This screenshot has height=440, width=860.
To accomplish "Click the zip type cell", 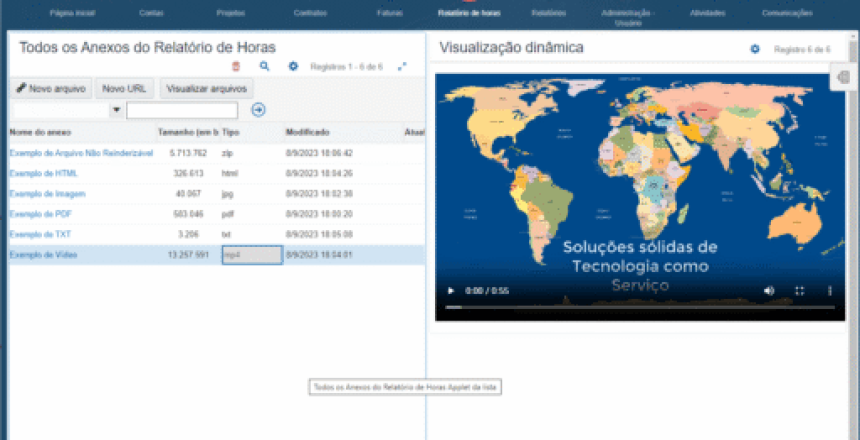I will pos(227,153).
